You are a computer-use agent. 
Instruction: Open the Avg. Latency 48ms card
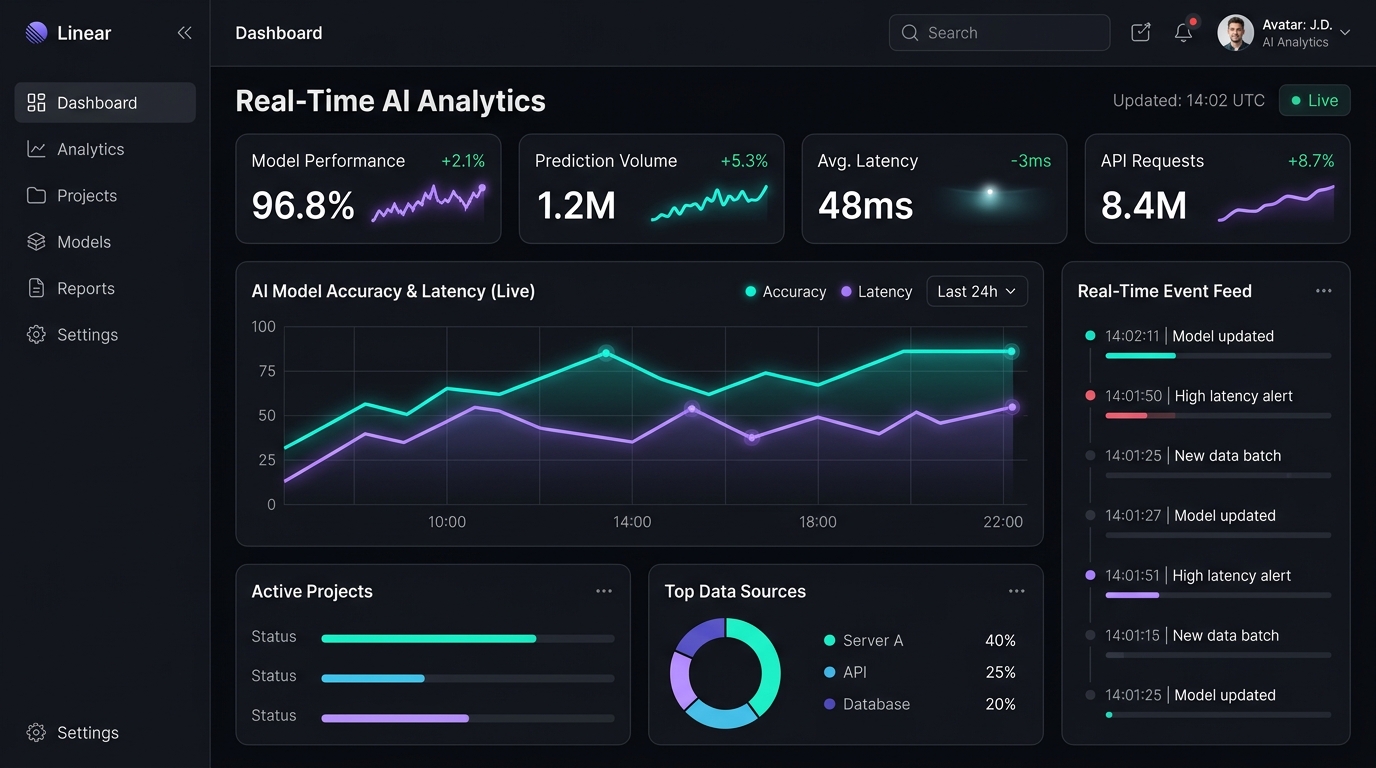[934, 189]
